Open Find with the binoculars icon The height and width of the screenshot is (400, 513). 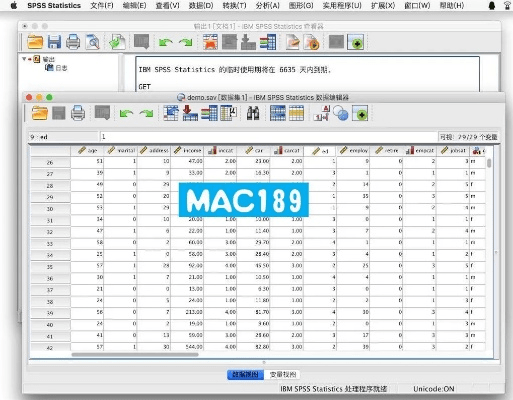tap(253, 113)
